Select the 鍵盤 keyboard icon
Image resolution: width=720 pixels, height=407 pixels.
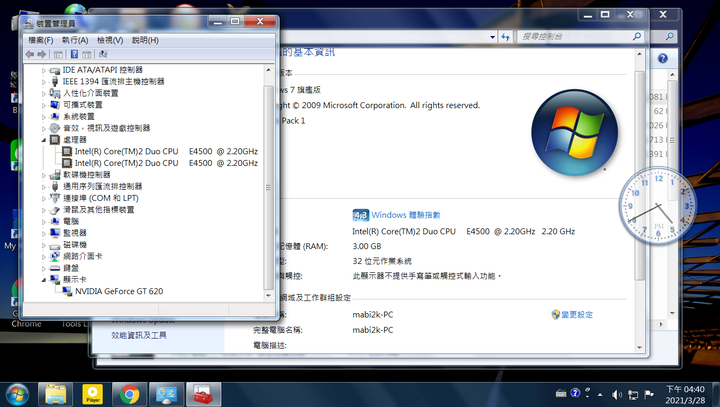(x=55, y=268)
